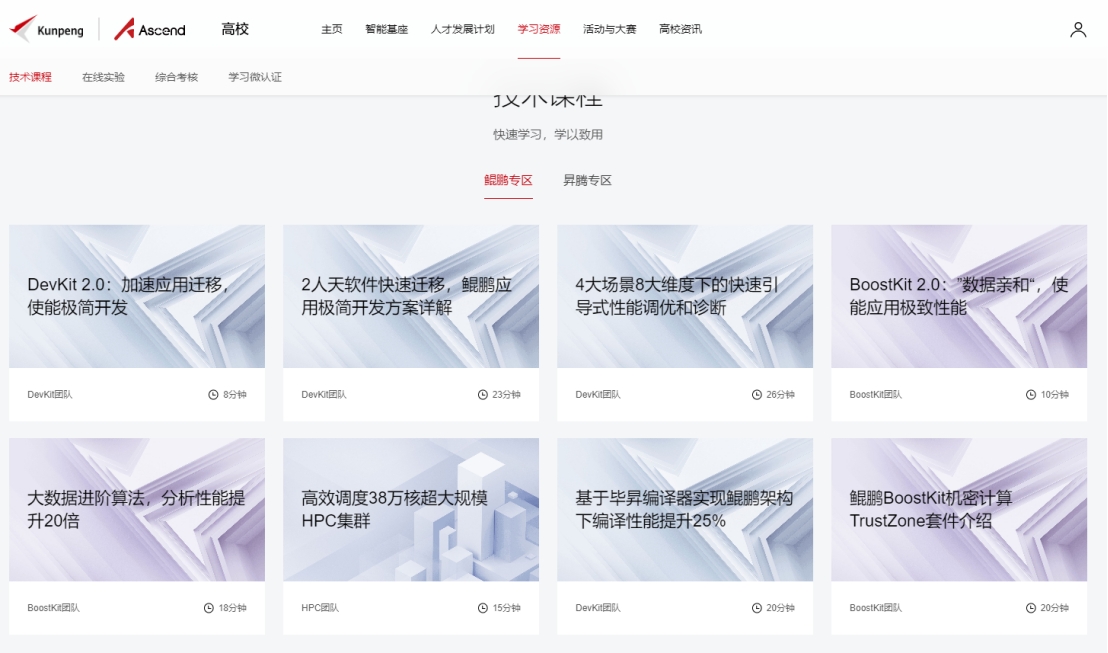Click clock icon beside 15分钟 duration
Screen dimensions: 1108x653
pyautogui.click(x=483, y=608)
